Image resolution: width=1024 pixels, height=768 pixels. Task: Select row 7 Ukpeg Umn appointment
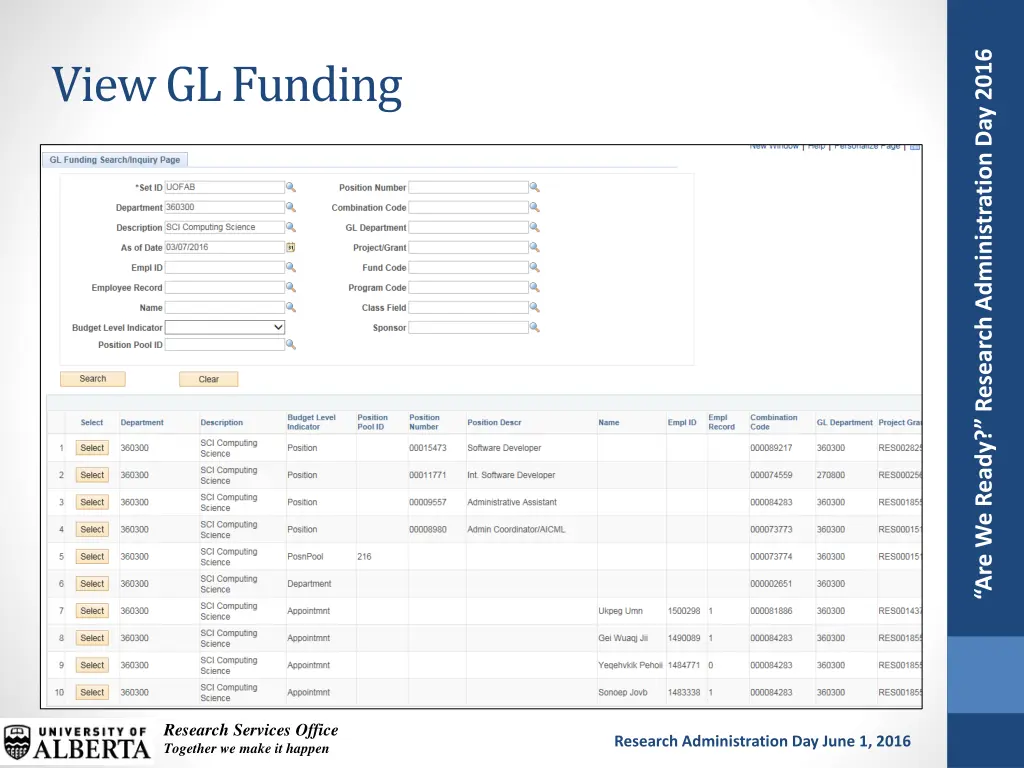[92, 611]
